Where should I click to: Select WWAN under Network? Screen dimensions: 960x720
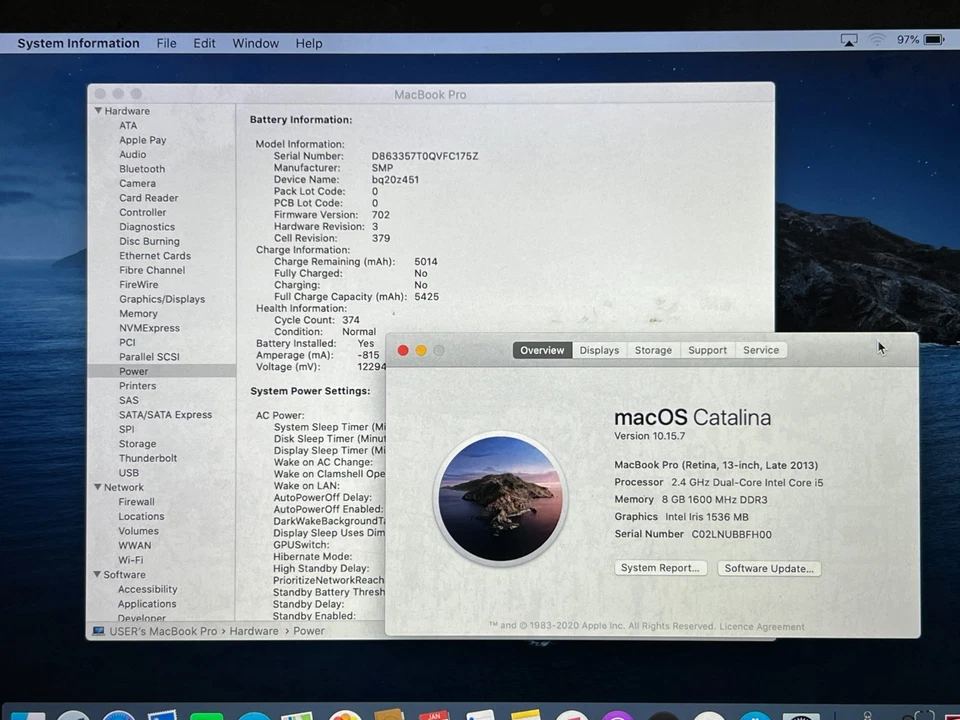(x=135, y=546)
